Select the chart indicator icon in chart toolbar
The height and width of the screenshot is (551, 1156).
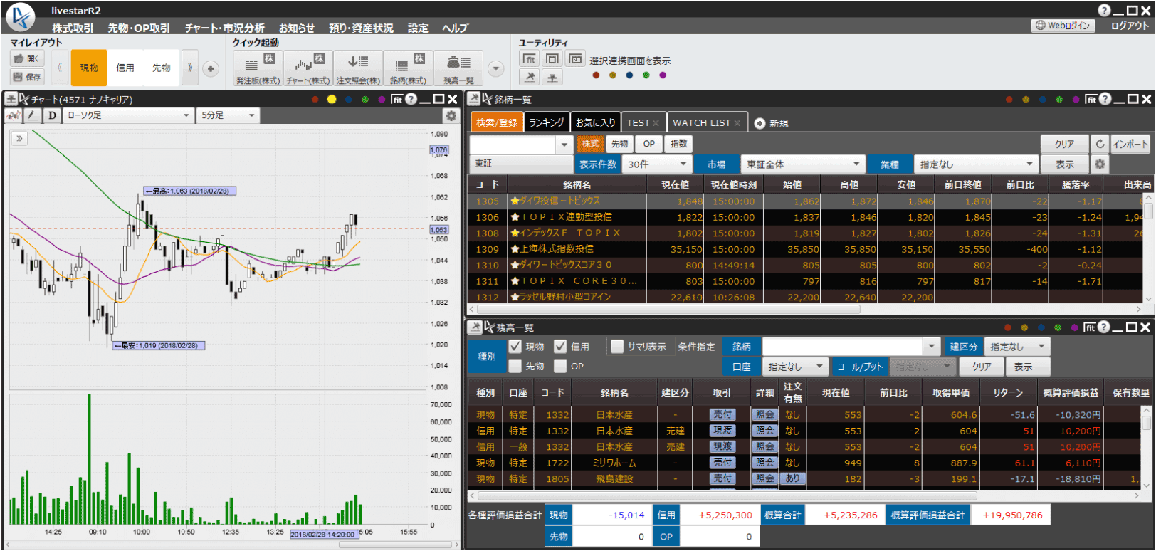click(x=13, y=116)
